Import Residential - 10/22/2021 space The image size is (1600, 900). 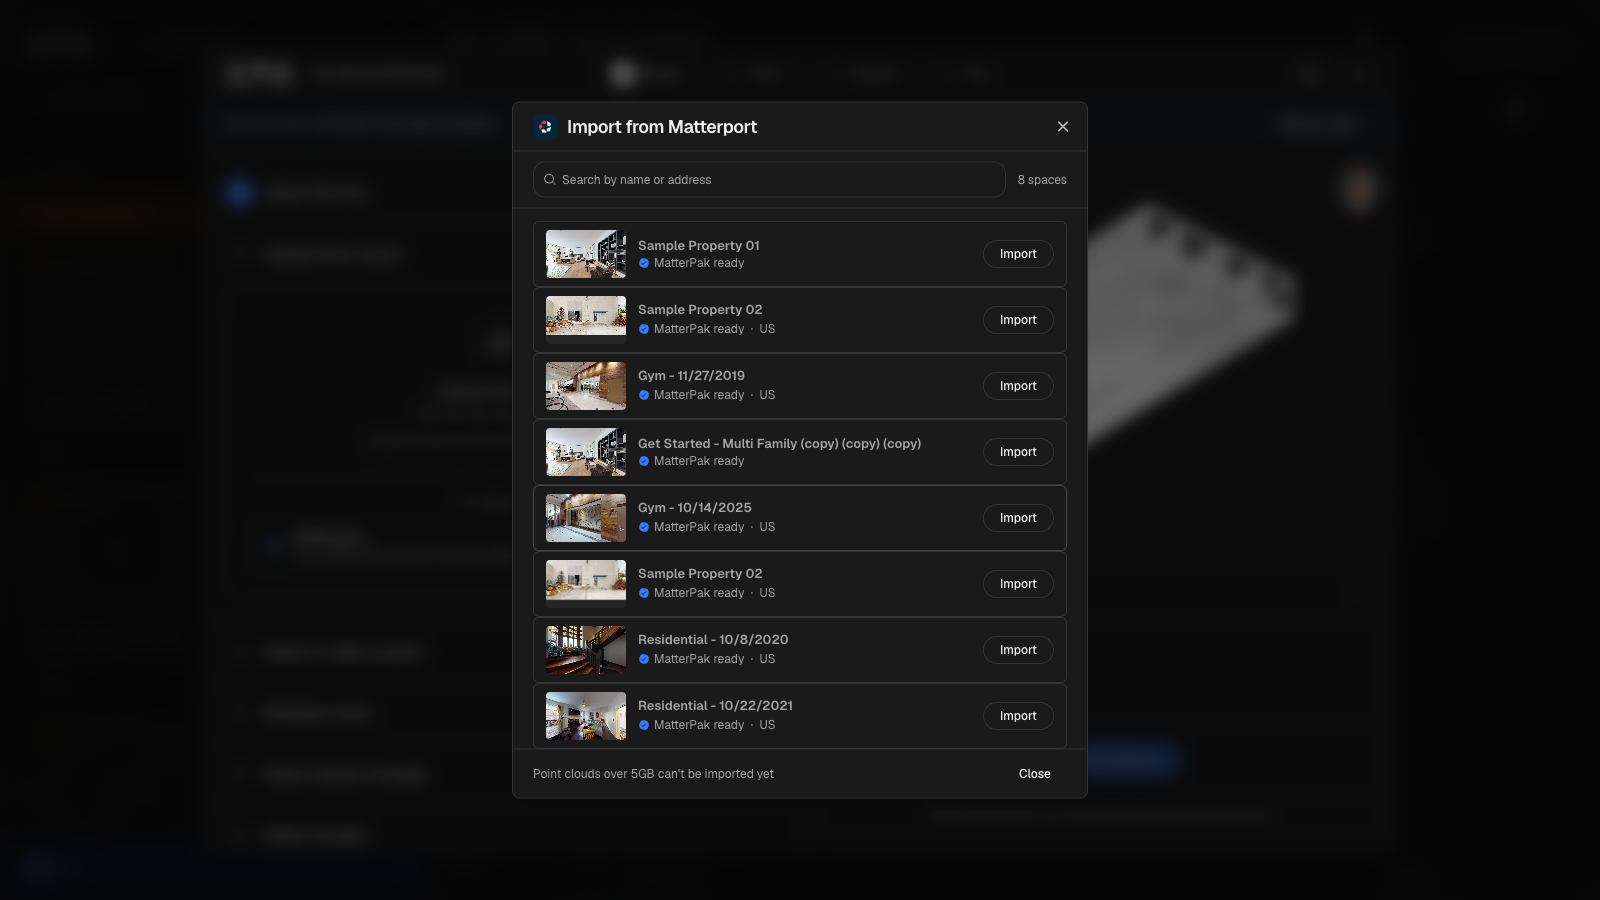point(1018,716)
